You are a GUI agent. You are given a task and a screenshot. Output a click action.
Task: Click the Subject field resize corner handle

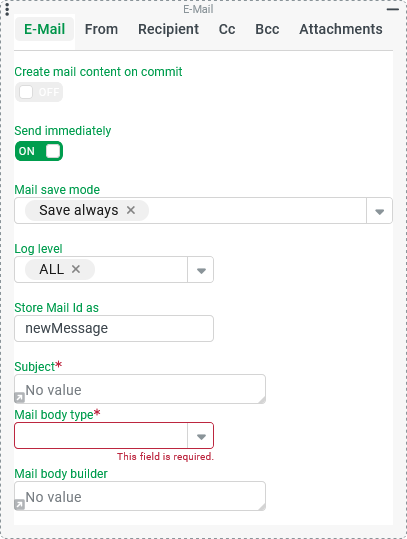tap(262, 400)
